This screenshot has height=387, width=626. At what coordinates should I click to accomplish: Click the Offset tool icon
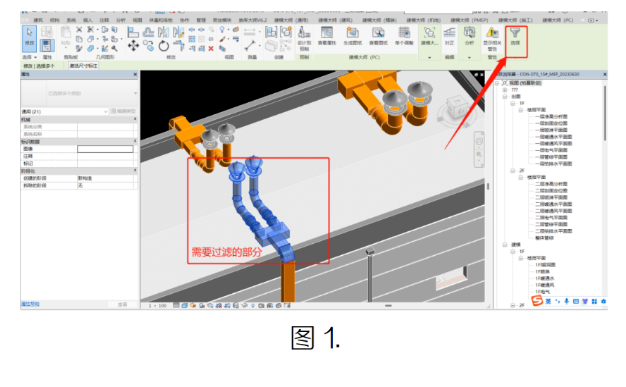pyautogui.click(x=148, y=32)
